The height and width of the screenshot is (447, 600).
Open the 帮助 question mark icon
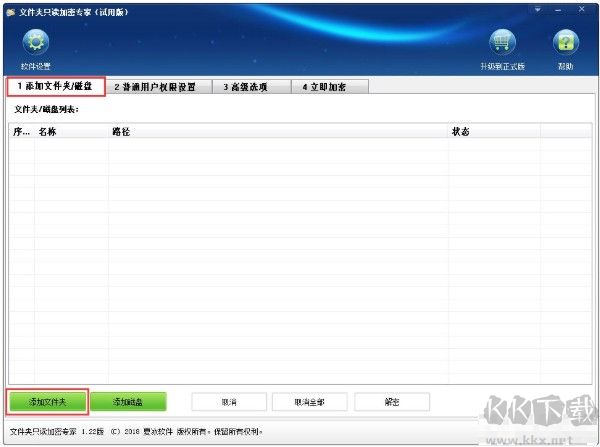(566, 42)
